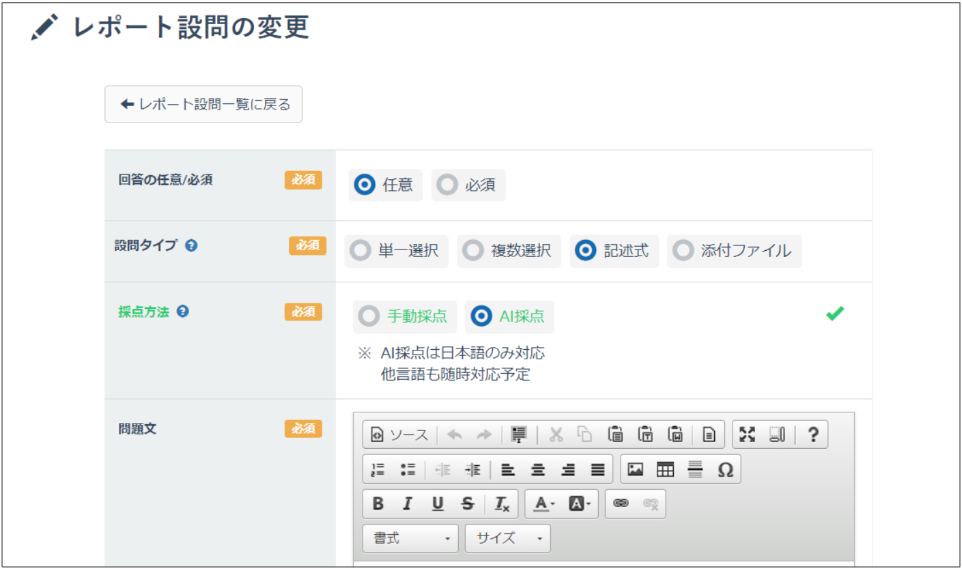Toggle bold formatting
This screenshot has width=962, height=568.
click(x=378, y=504)
